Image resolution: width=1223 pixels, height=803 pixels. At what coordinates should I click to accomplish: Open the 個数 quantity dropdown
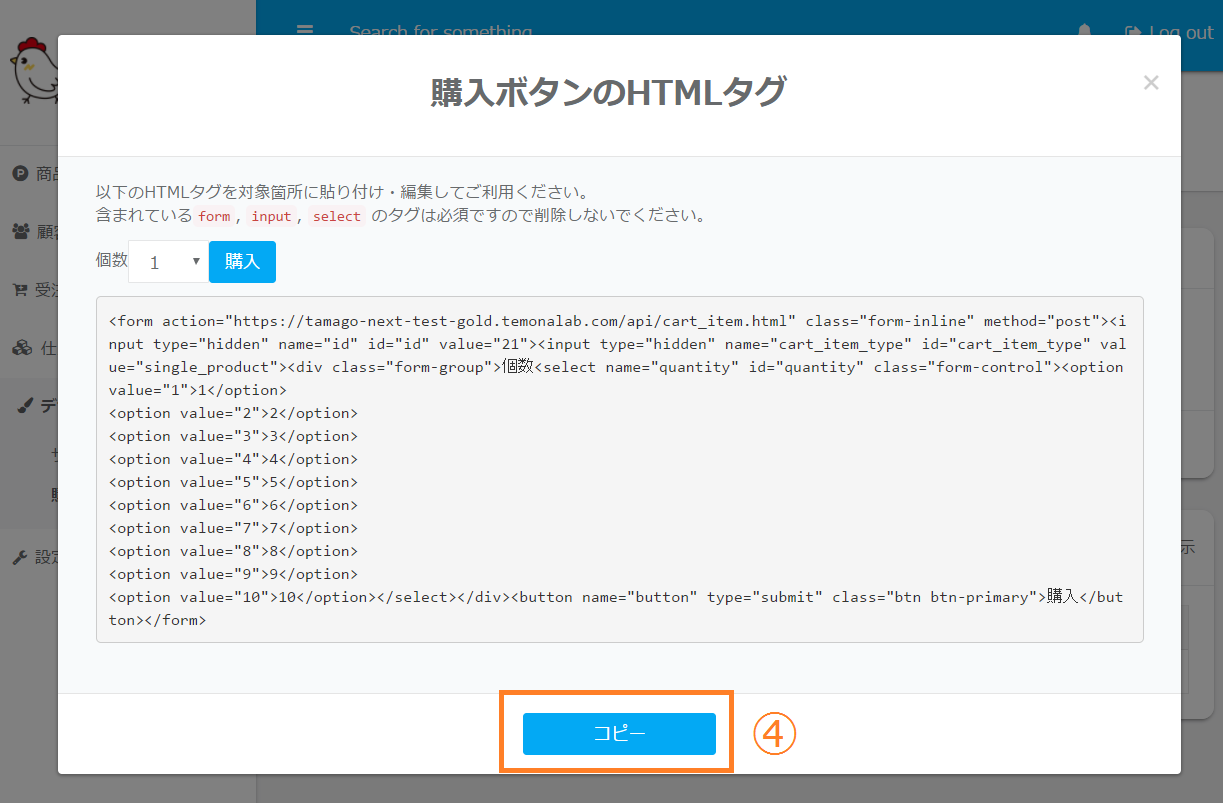click(x=167, y=262)
